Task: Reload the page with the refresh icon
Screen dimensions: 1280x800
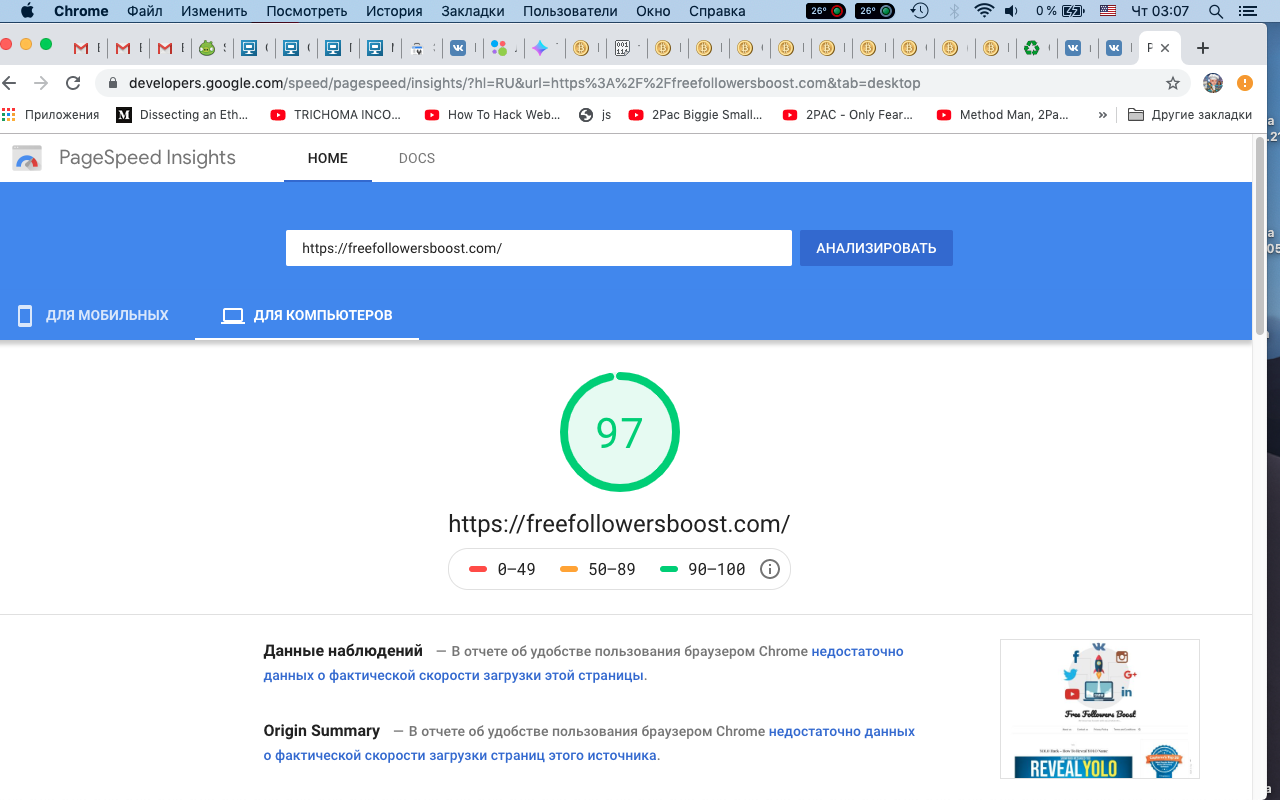Action: pos(72,83)
